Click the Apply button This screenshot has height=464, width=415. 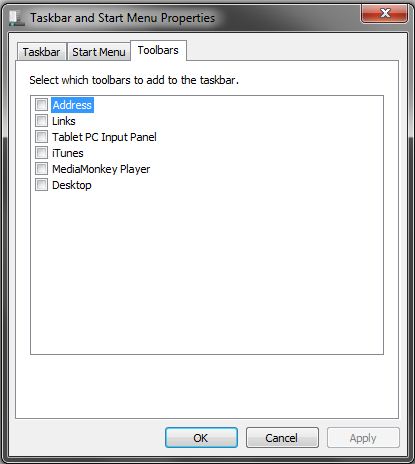pyautogui.click(x=363, y=438)
